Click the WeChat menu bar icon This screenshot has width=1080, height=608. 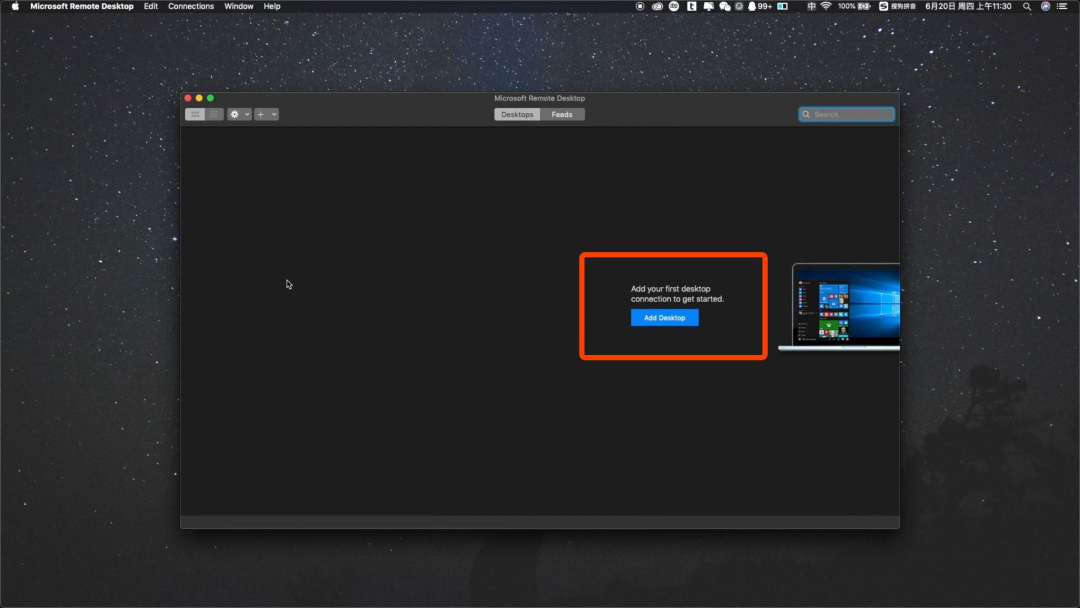(725, 6)
